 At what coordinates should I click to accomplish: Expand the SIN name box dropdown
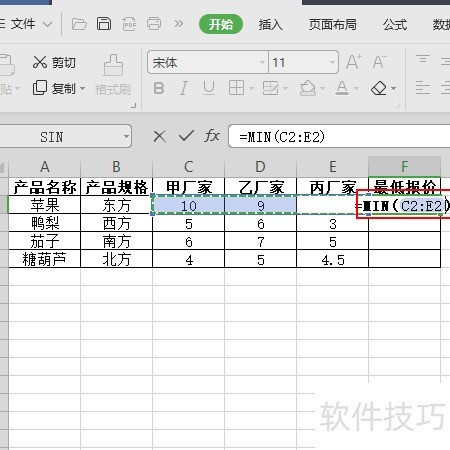click(126, 136)
